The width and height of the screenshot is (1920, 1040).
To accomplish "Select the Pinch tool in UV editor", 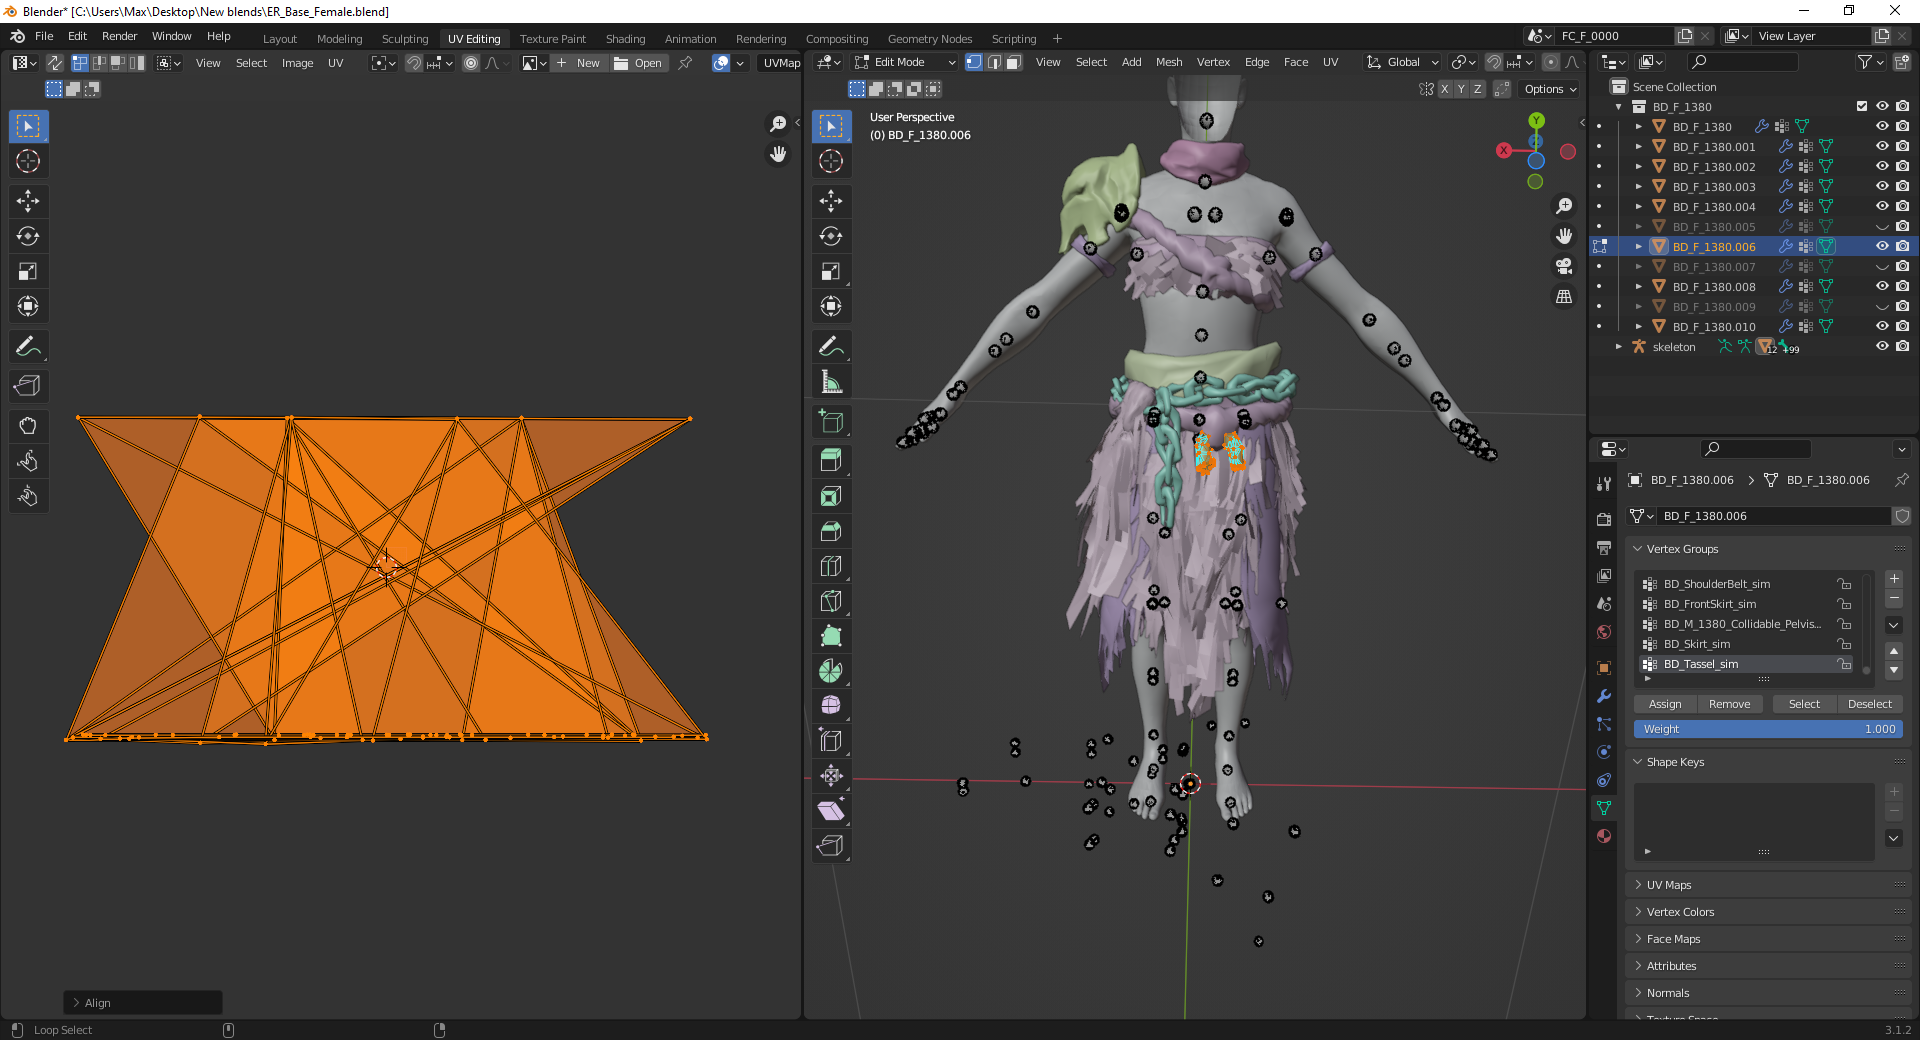I will click(x=28, y=496).
